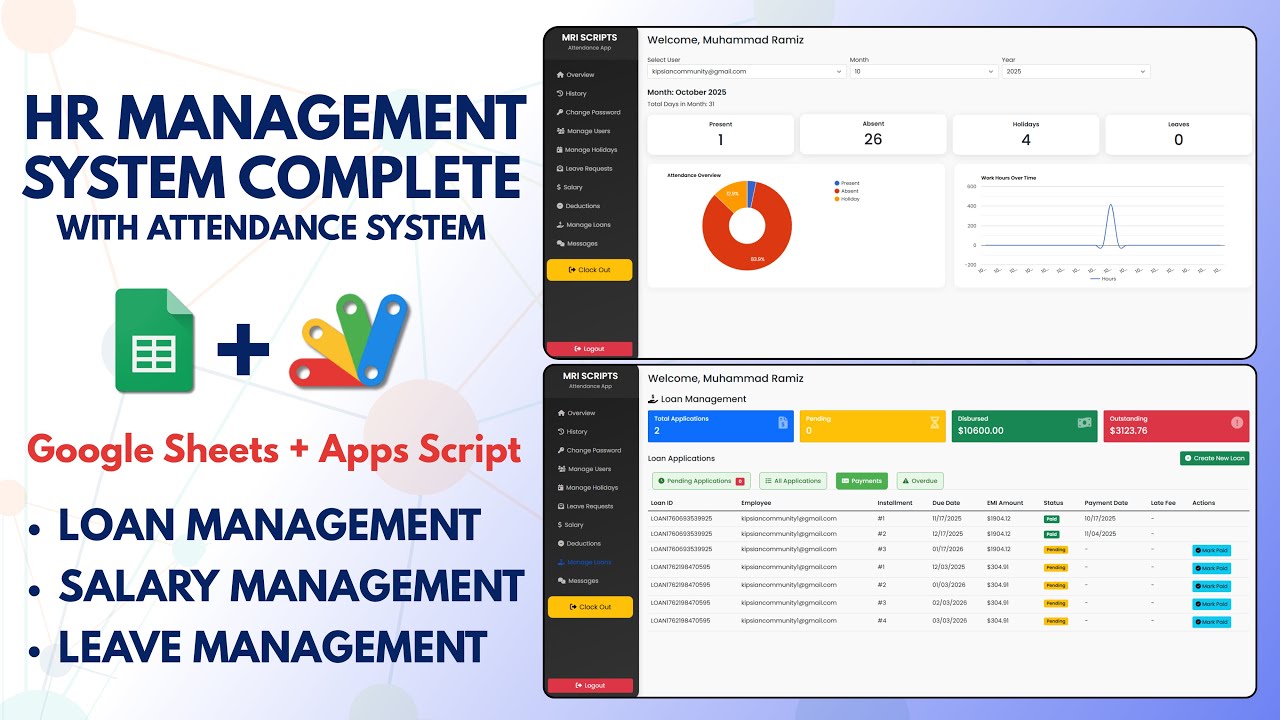Viewport: 1280px width, 720px height.
Task: Click Manage Holidays calendar icon in attendance dashboard sidebar
Action: point(561,150)
